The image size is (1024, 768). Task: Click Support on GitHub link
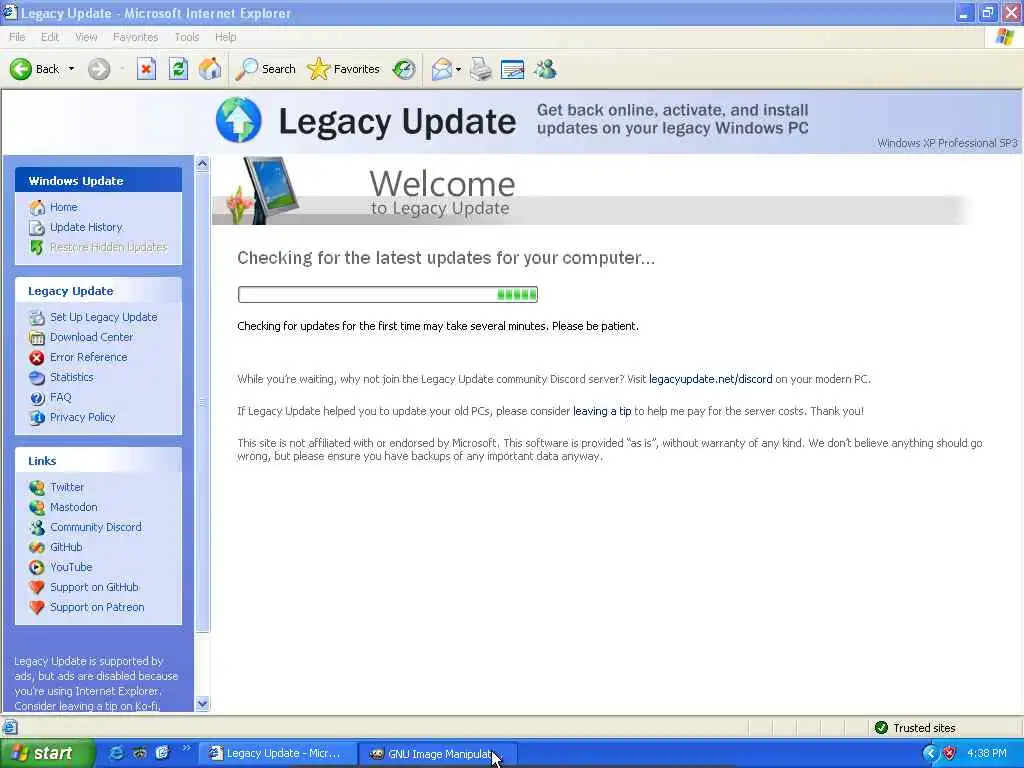click(94, 587)
